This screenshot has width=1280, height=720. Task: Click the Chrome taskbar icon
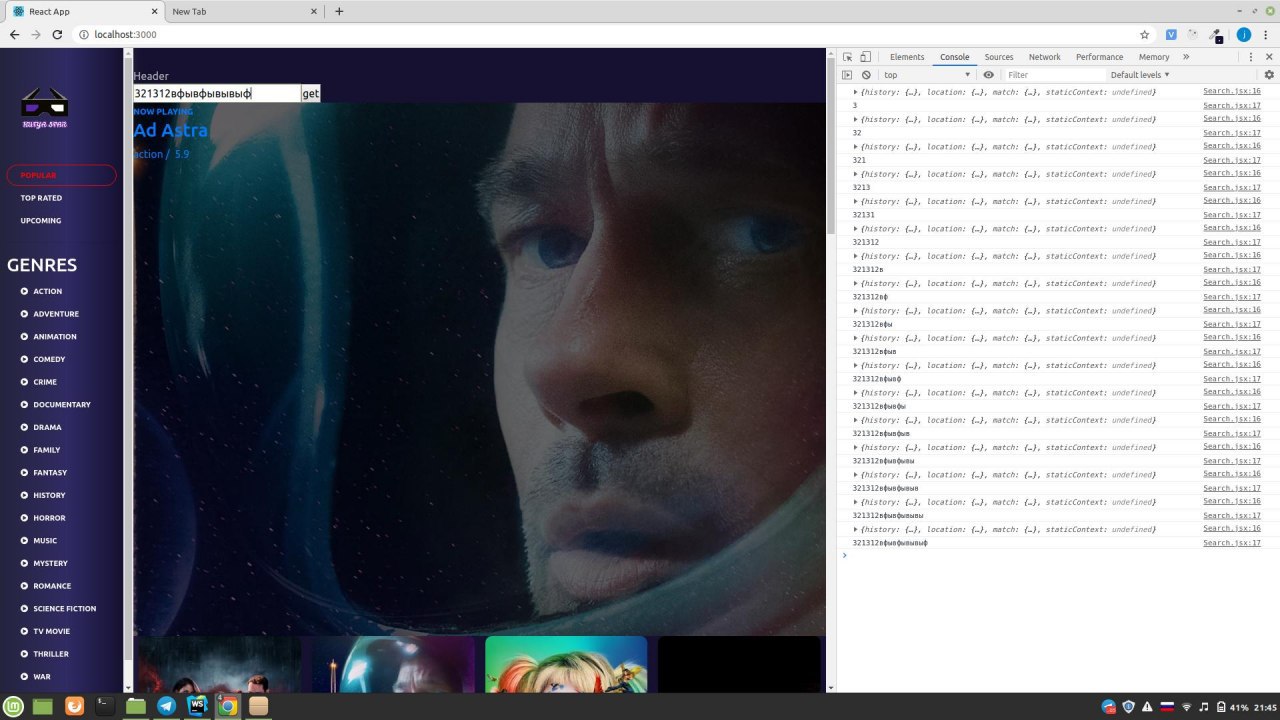(228, 706)
